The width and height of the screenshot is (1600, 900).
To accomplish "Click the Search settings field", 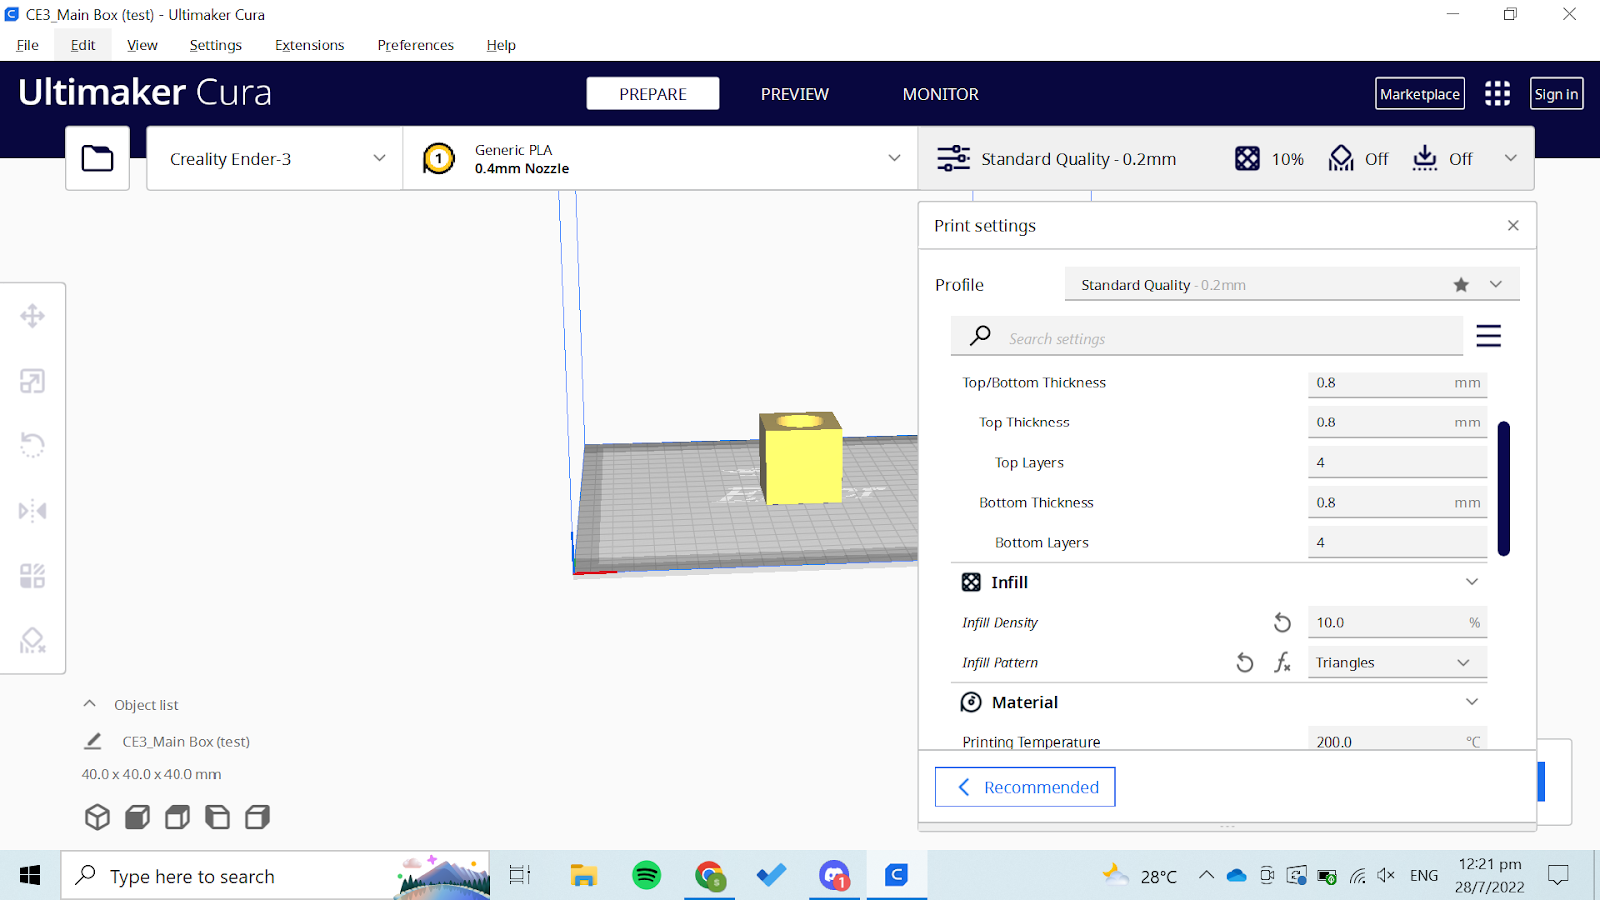I will tap(1207, 336).
